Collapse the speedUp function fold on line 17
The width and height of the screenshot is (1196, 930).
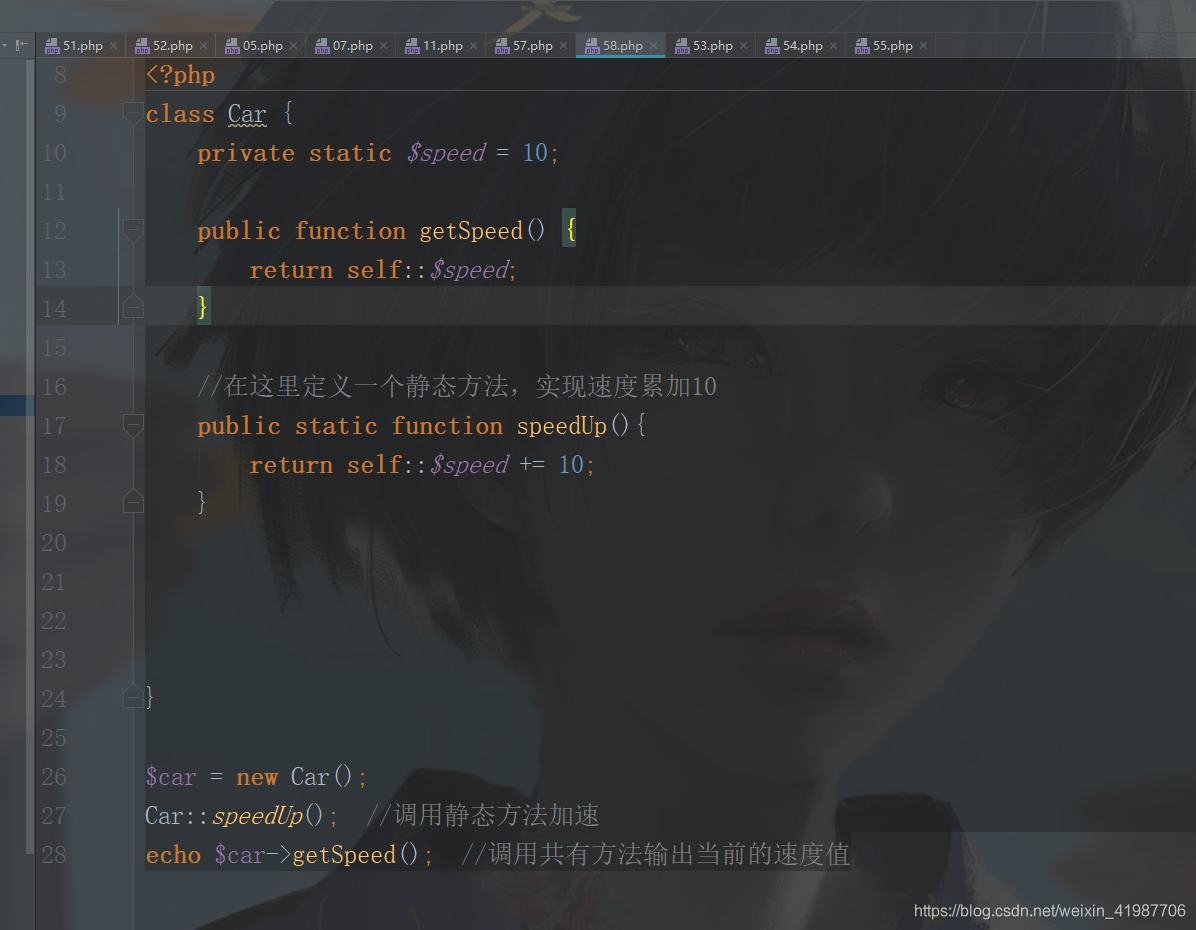133,425
